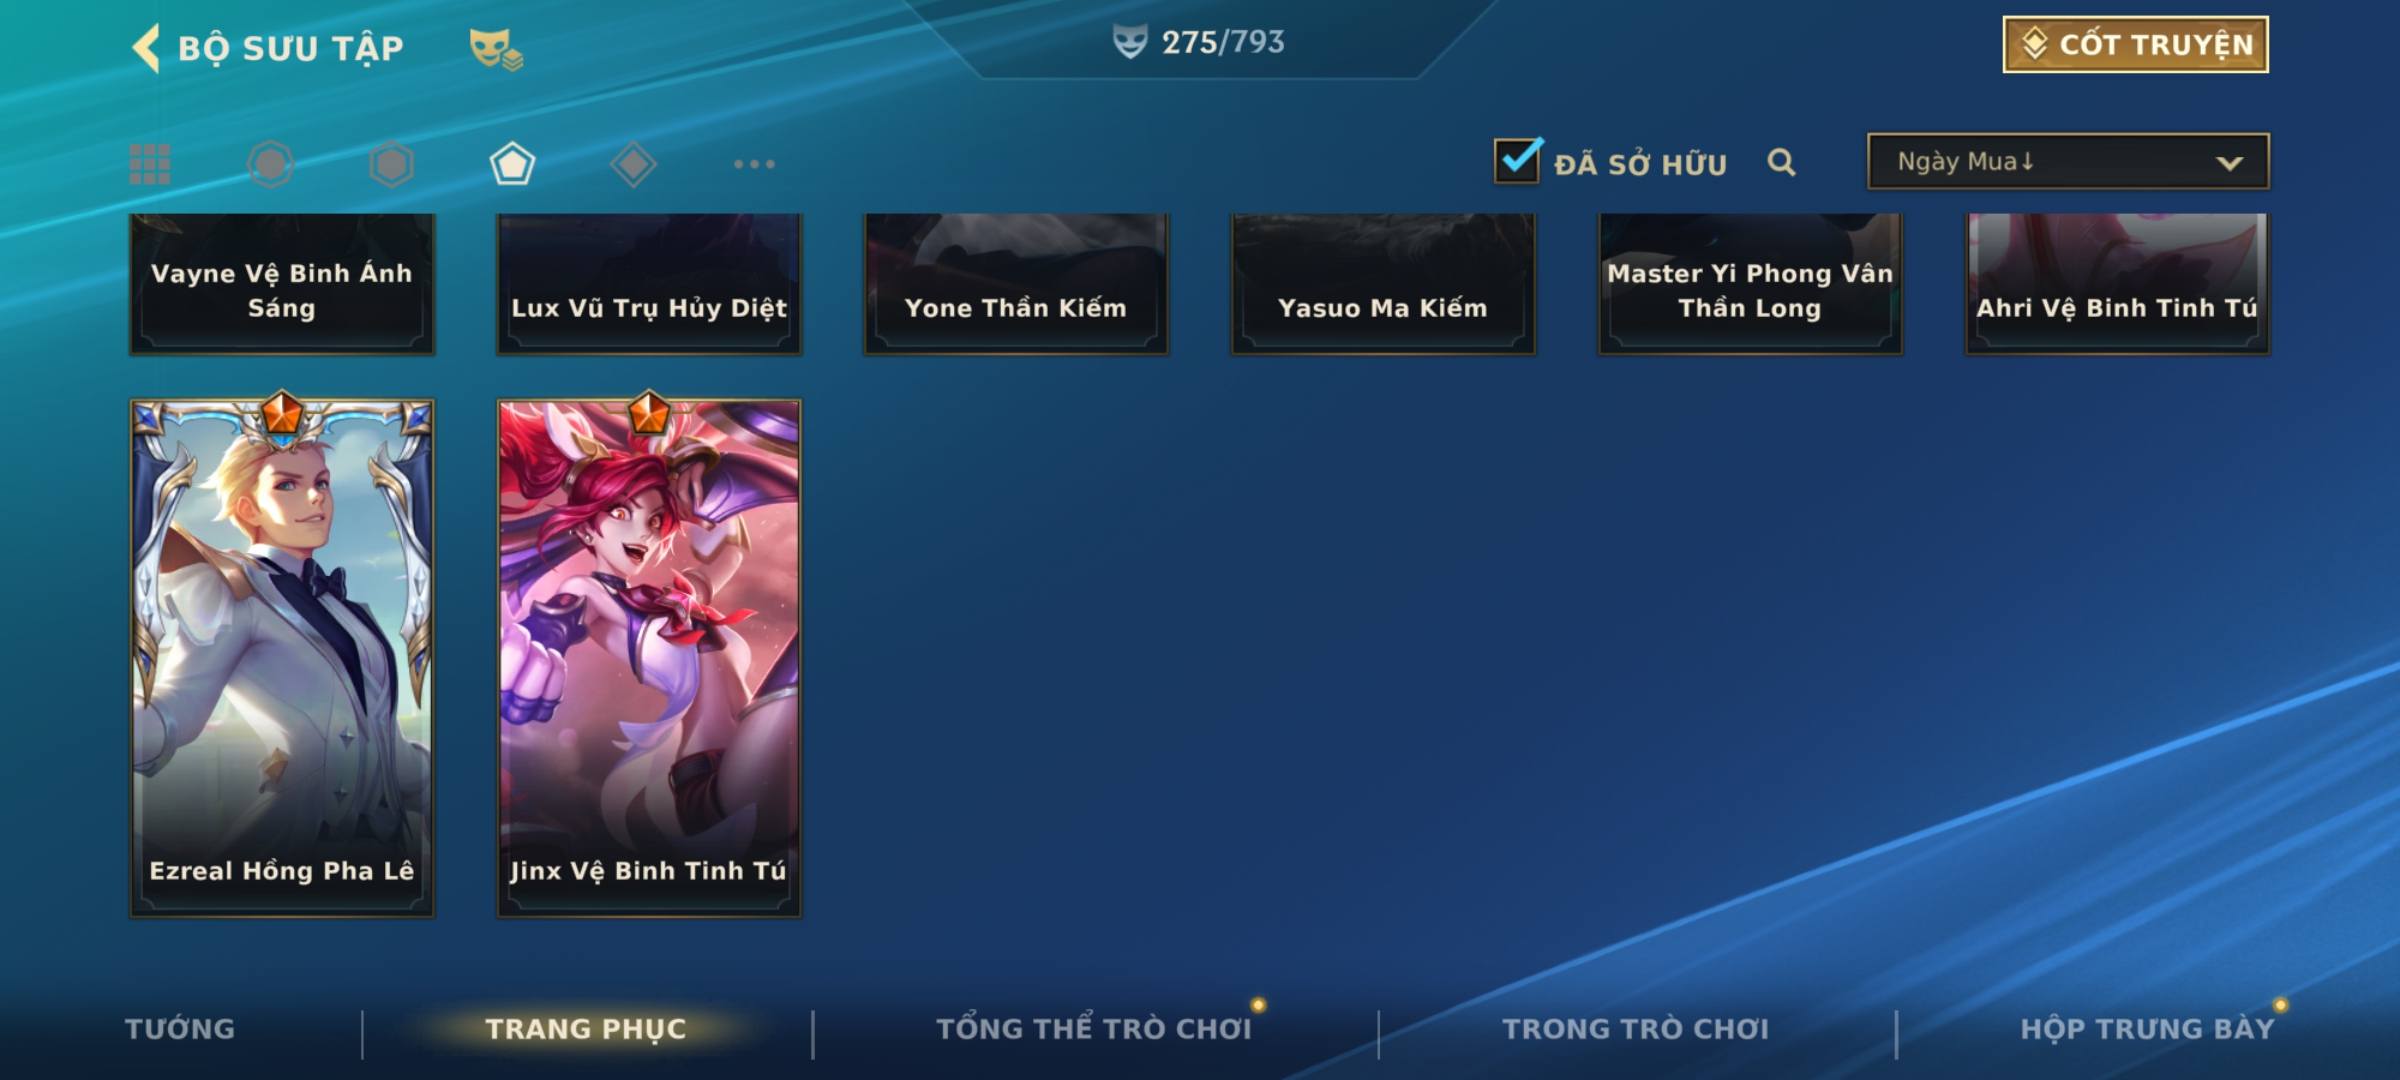Select the hexagon rarity filter icon
The width and height of the screenshot is (2400, 1080).
pos(391,164)
